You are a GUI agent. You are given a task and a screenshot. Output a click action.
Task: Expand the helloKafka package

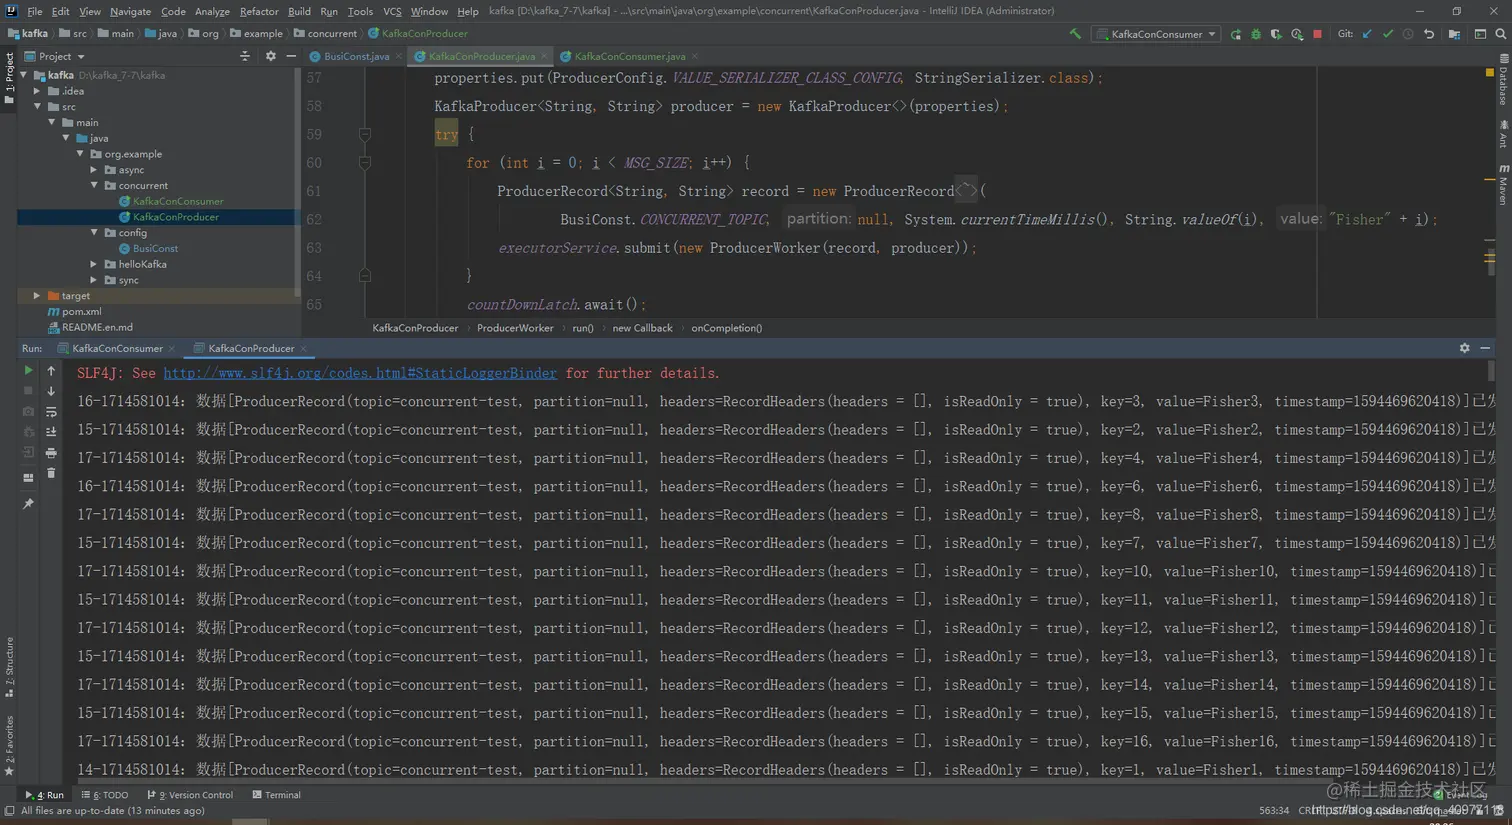(95, 264)
